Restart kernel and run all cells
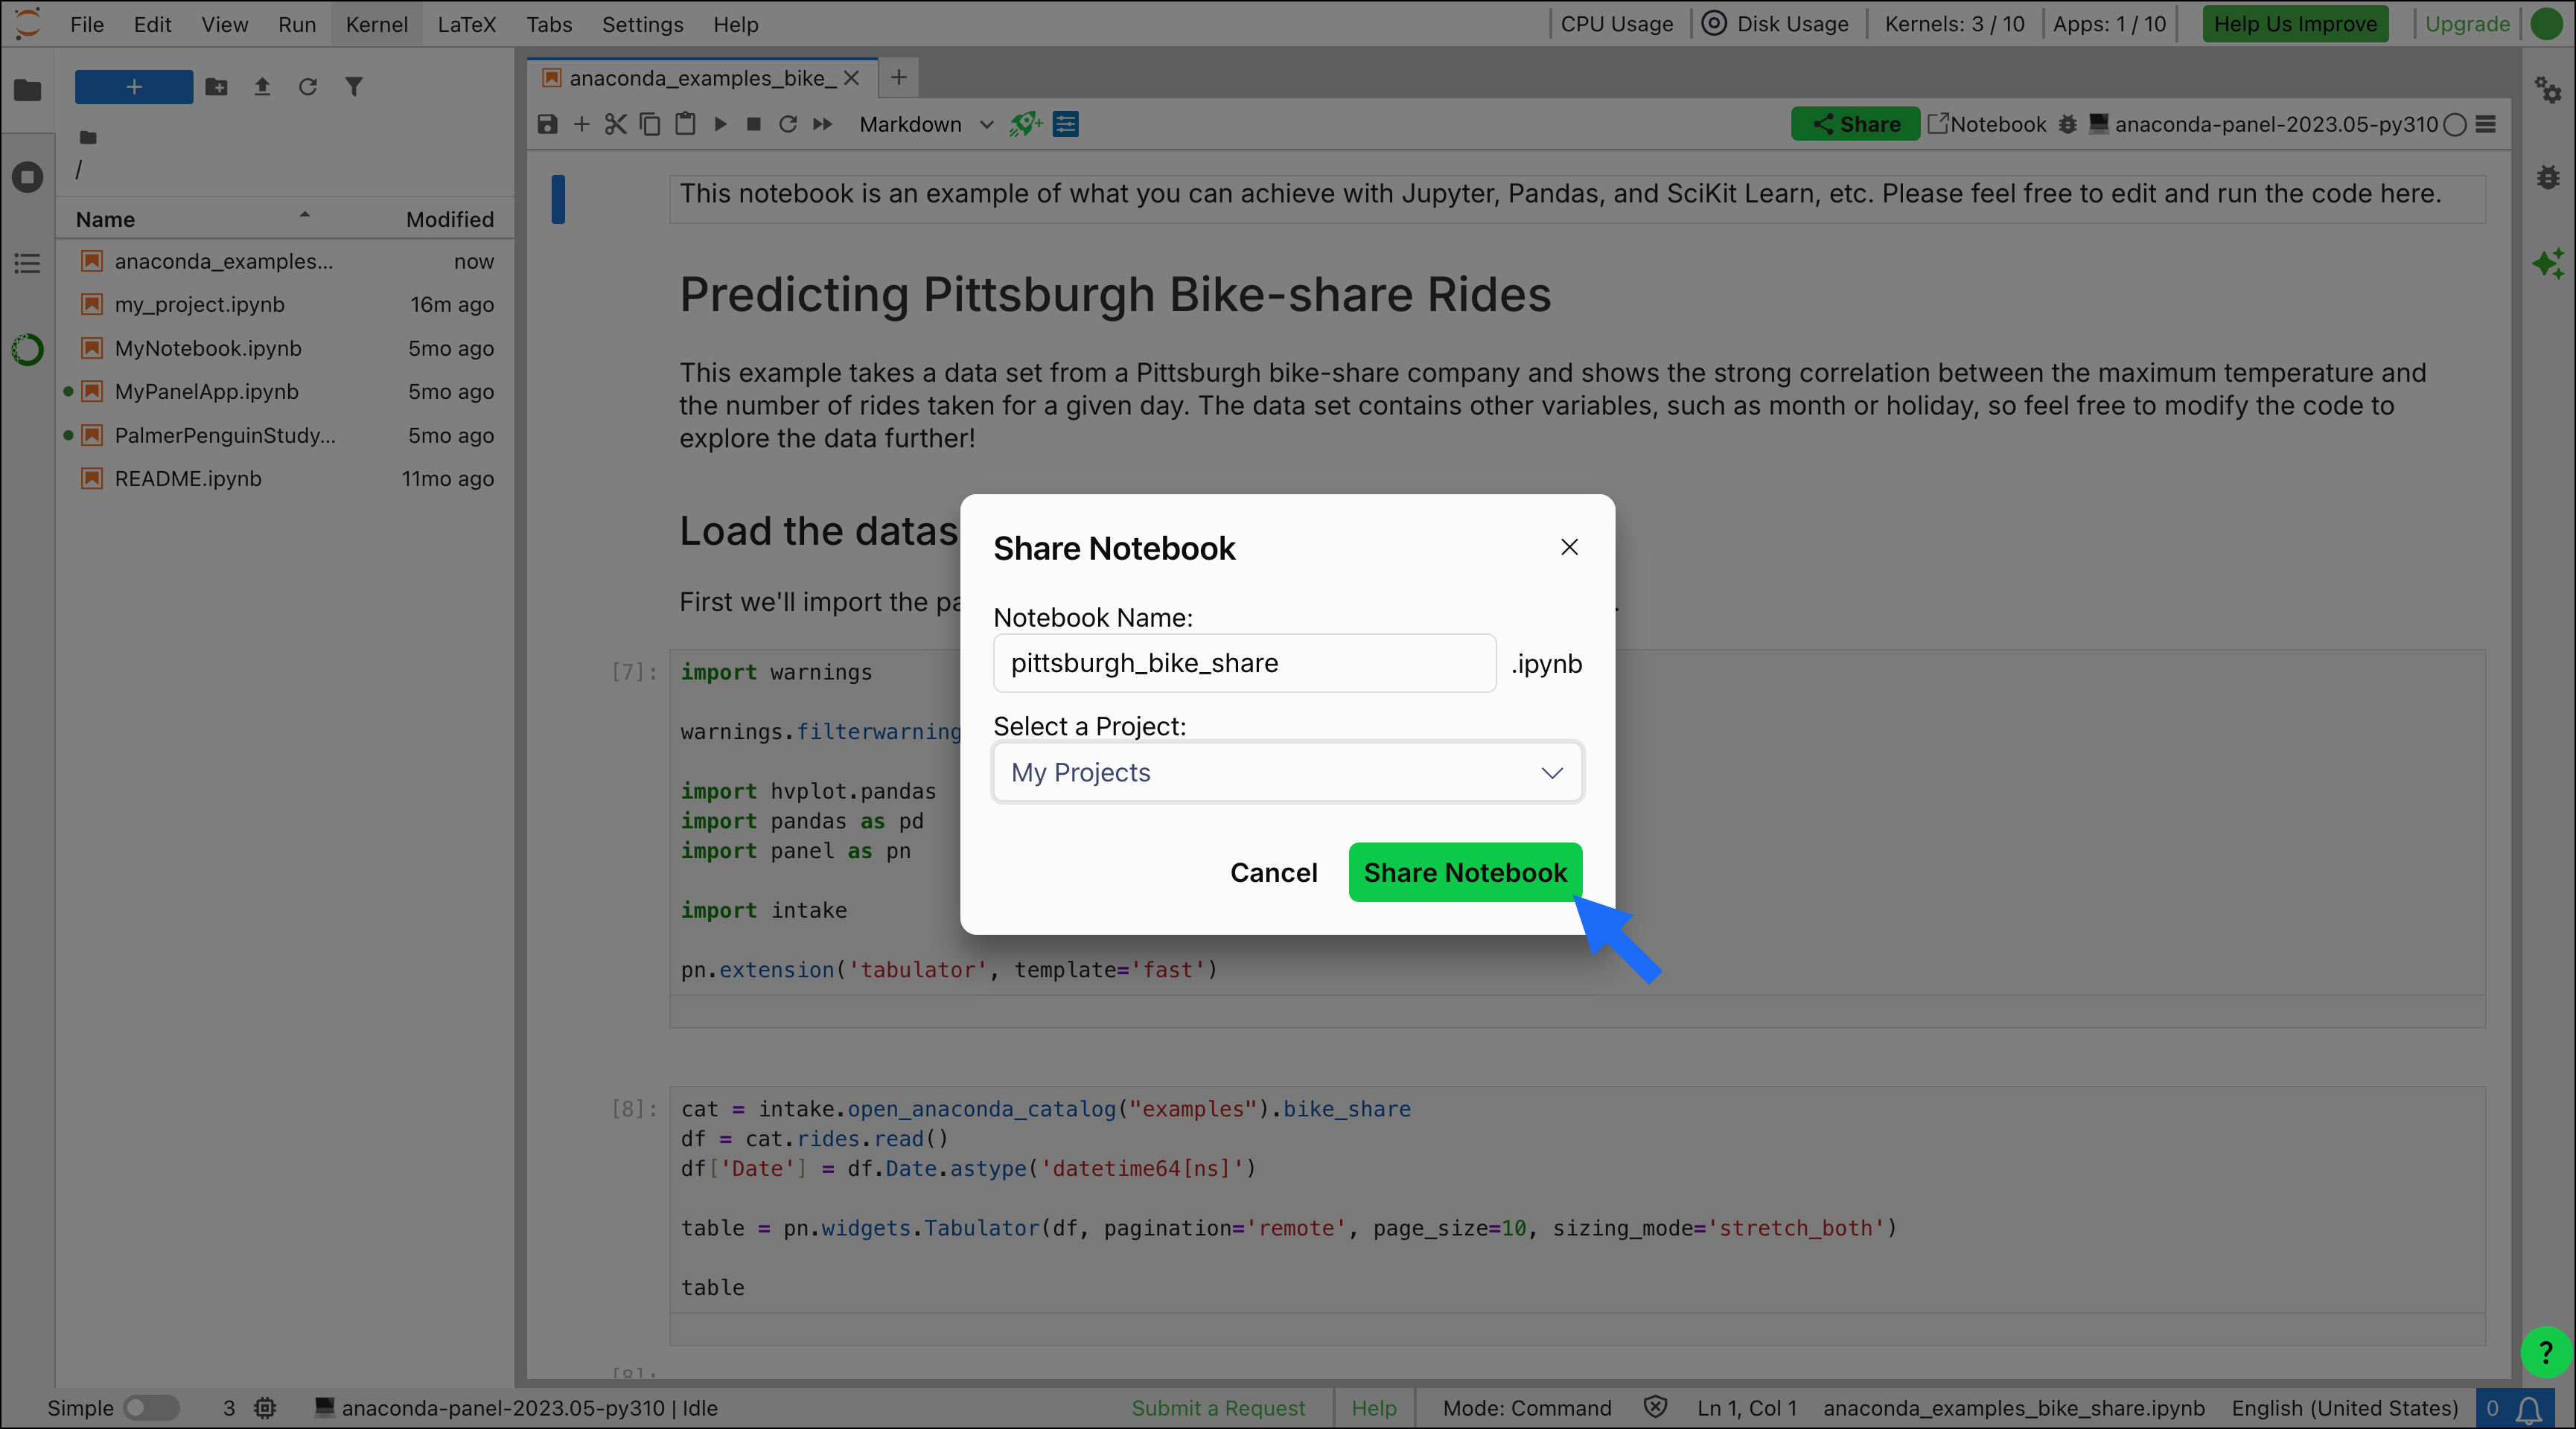 pos(822,124)
